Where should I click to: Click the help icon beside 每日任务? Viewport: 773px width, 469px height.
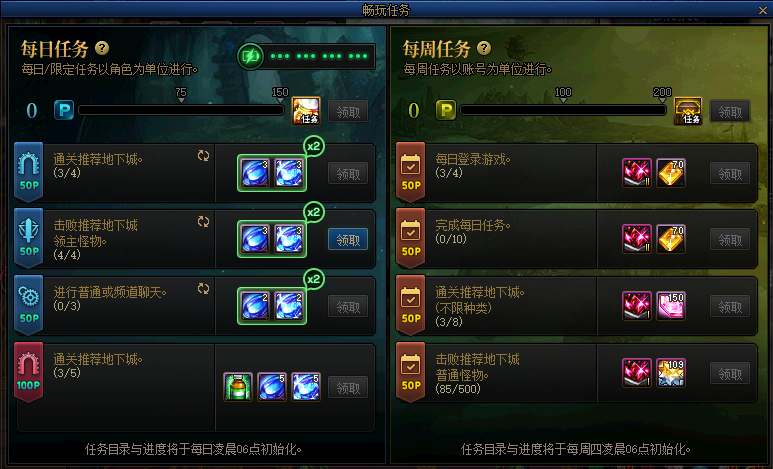[x=102, y=48]
